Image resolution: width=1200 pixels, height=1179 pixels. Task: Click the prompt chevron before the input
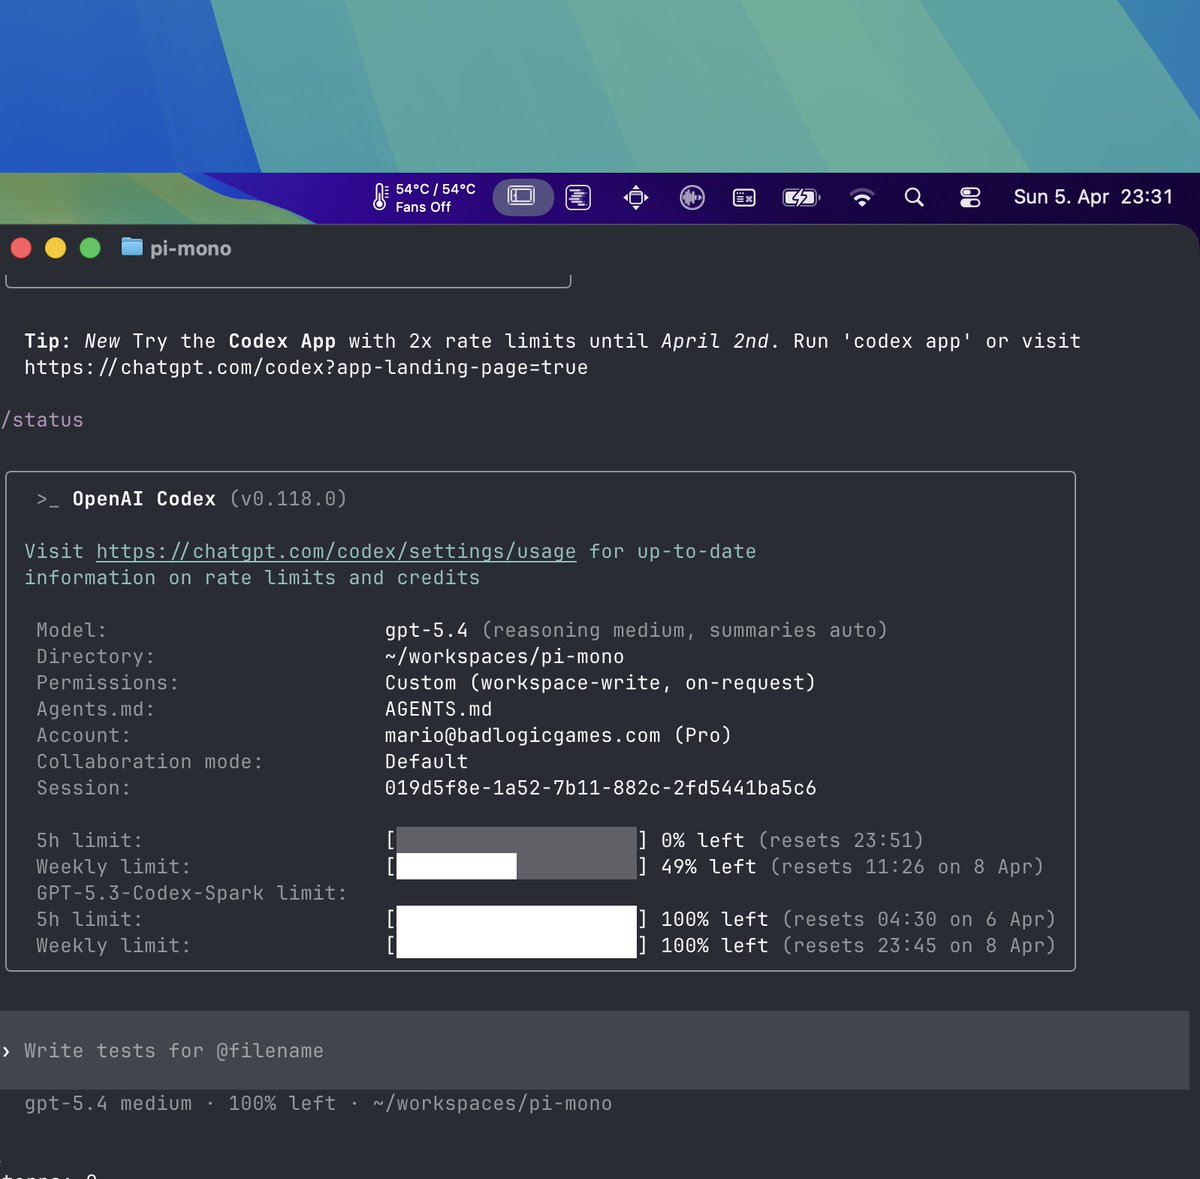pos(7,1051)
